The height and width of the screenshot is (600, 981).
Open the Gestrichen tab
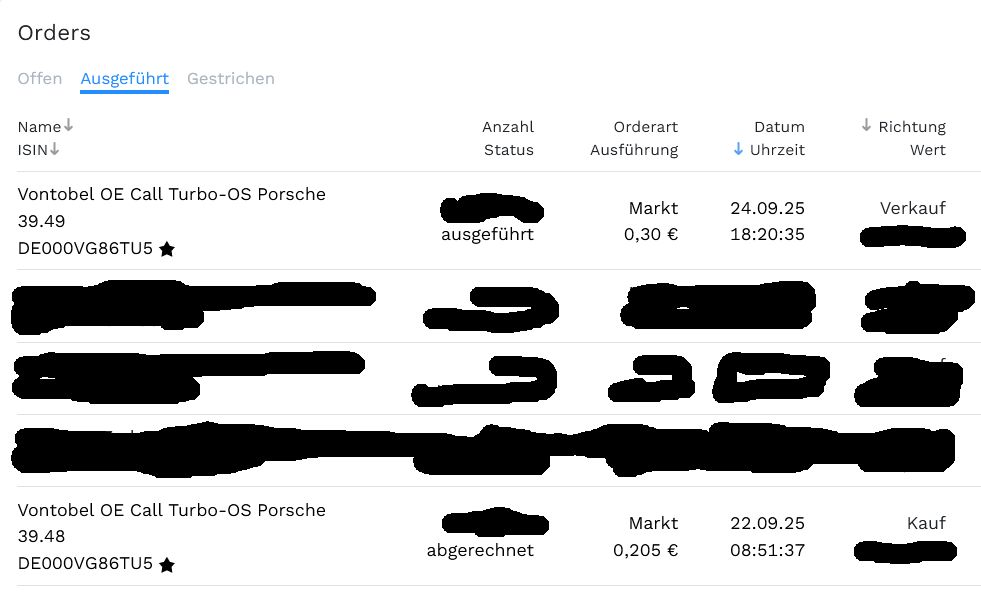click(x=230, y=78)
